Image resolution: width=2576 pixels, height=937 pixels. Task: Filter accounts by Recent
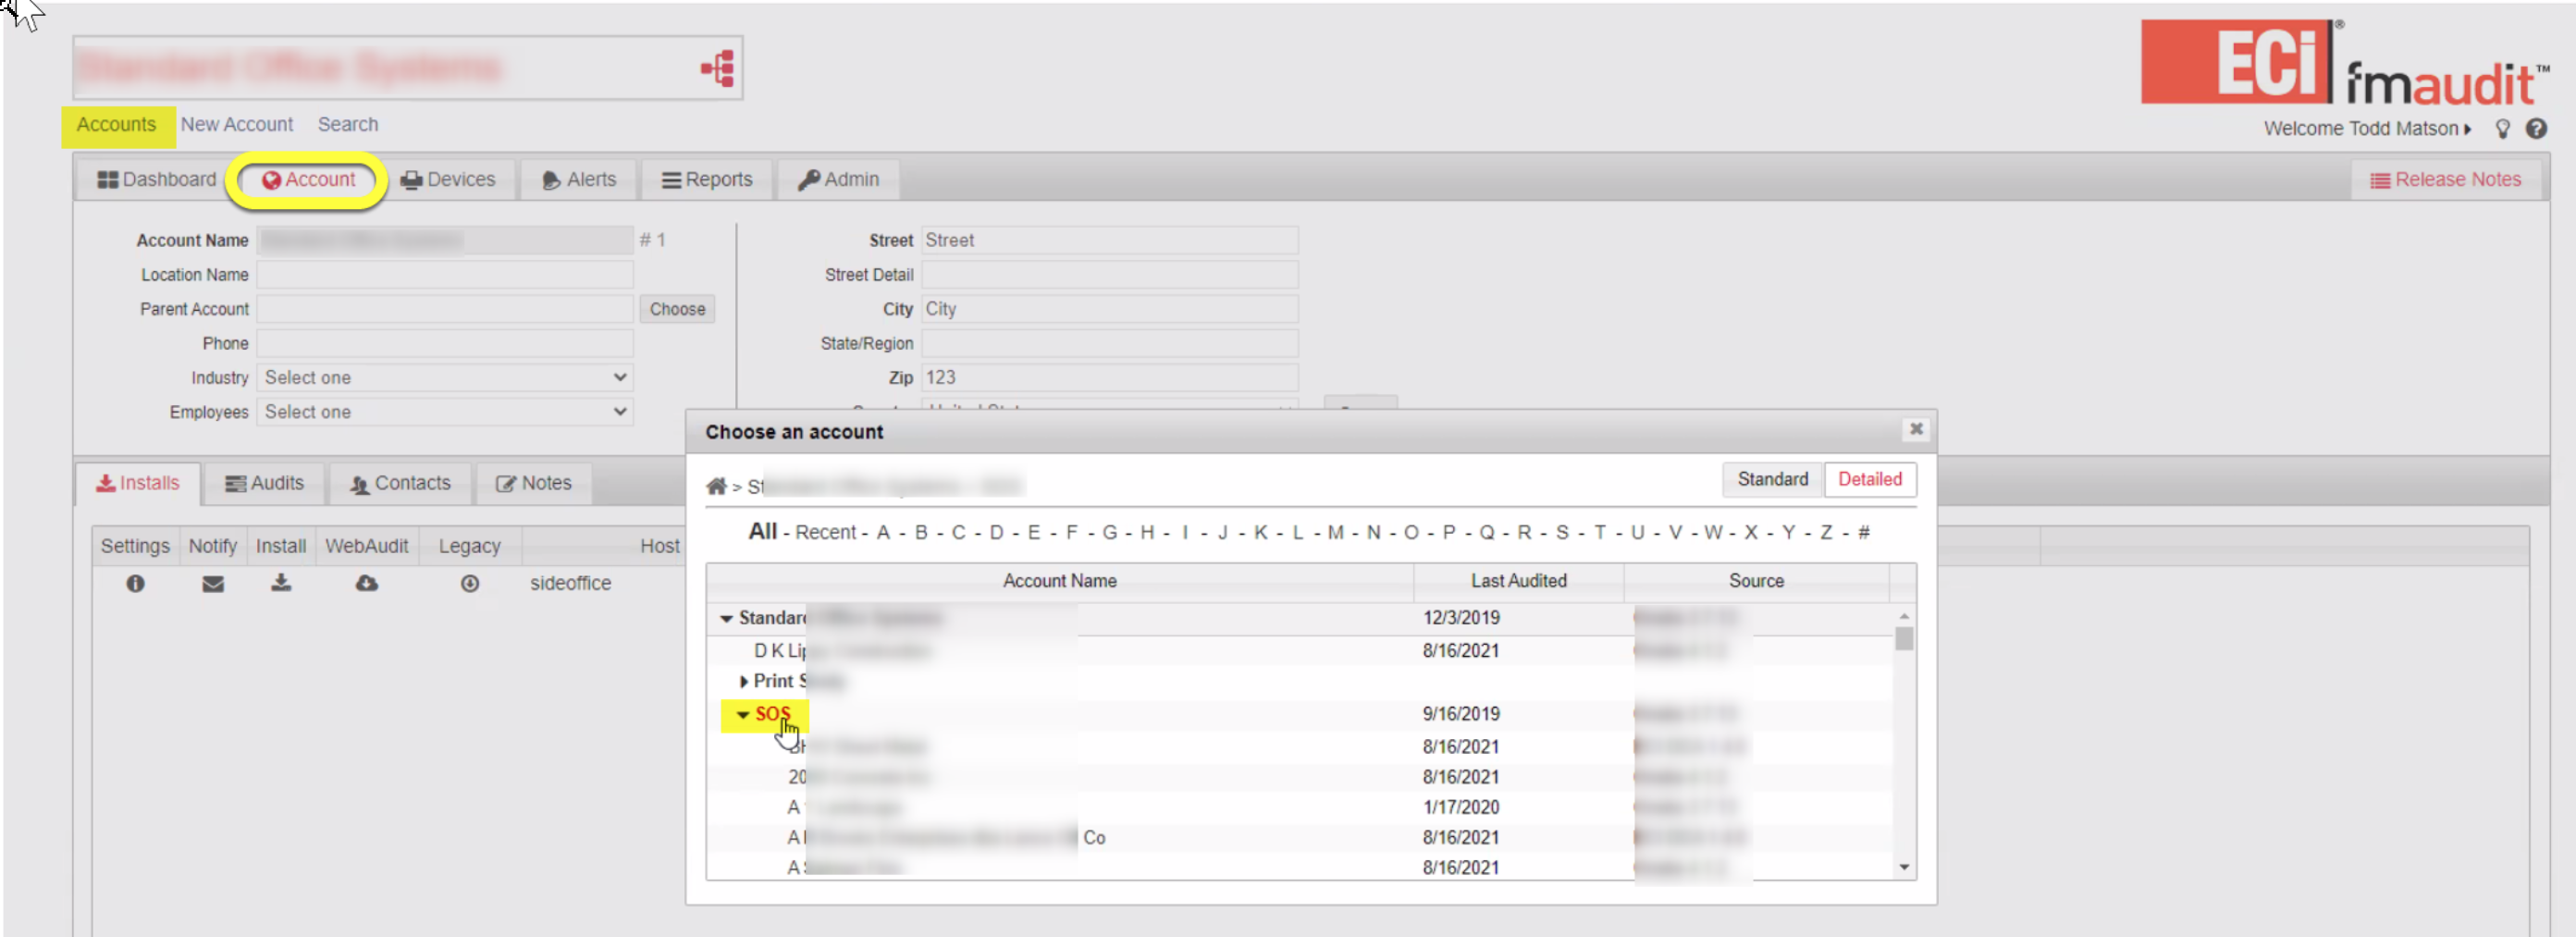[x=825, y=533]
